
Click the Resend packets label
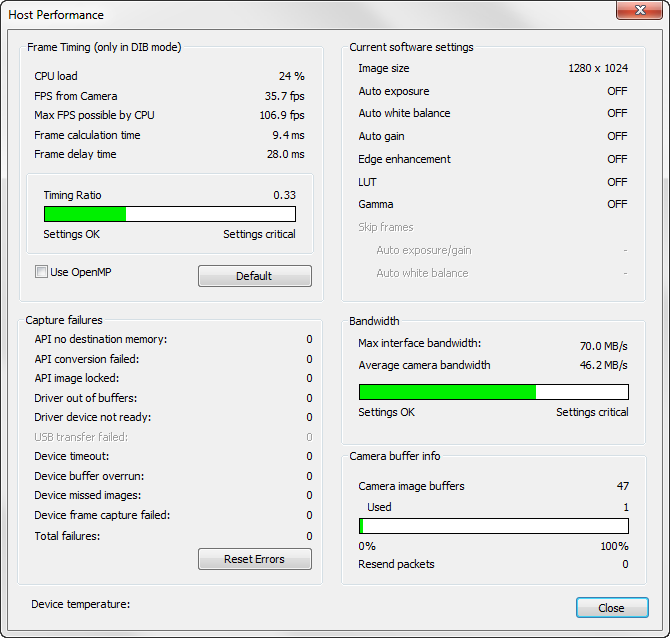396,564
